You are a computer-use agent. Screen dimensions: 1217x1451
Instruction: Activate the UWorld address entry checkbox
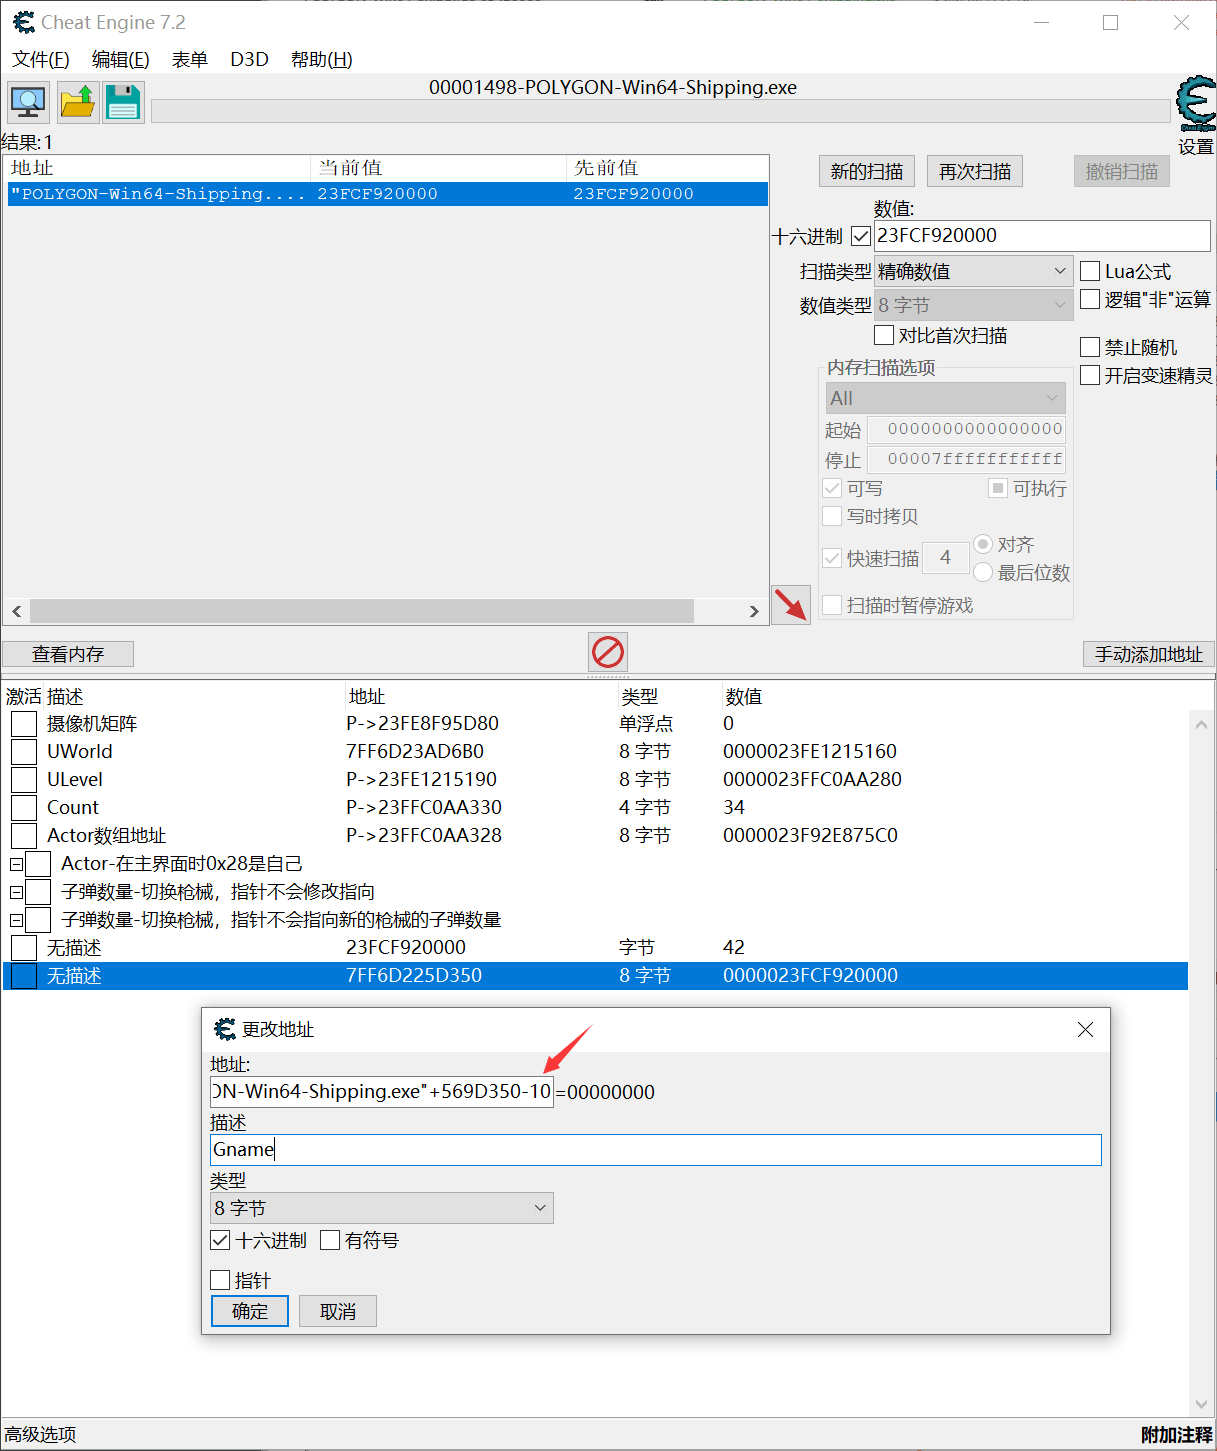(23, 751)
